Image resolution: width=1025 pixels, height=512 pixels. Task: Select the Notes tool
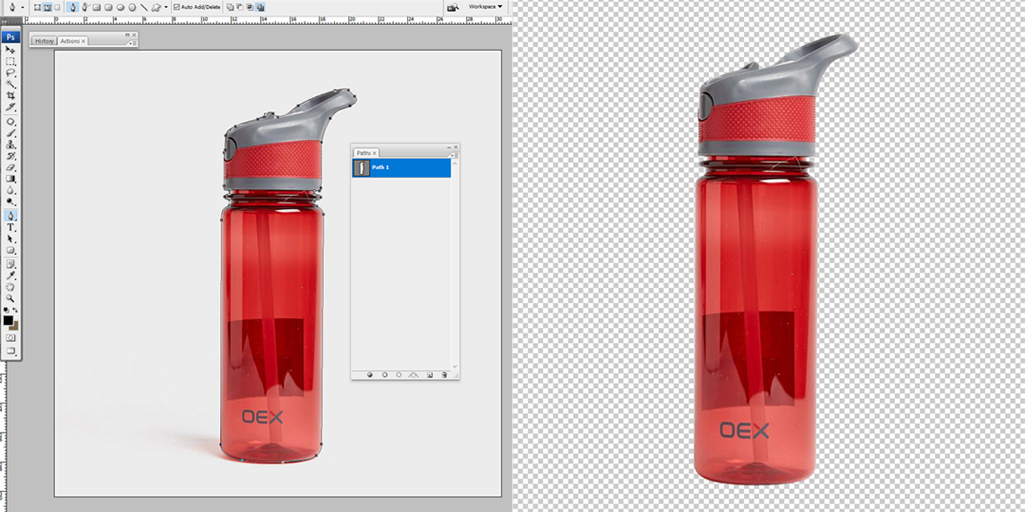(10, 264)
